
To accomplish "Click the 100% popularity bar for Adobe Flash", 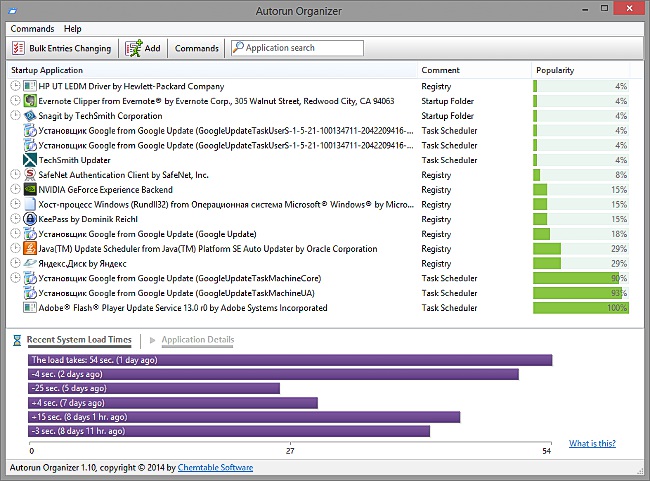I will 580,308.
